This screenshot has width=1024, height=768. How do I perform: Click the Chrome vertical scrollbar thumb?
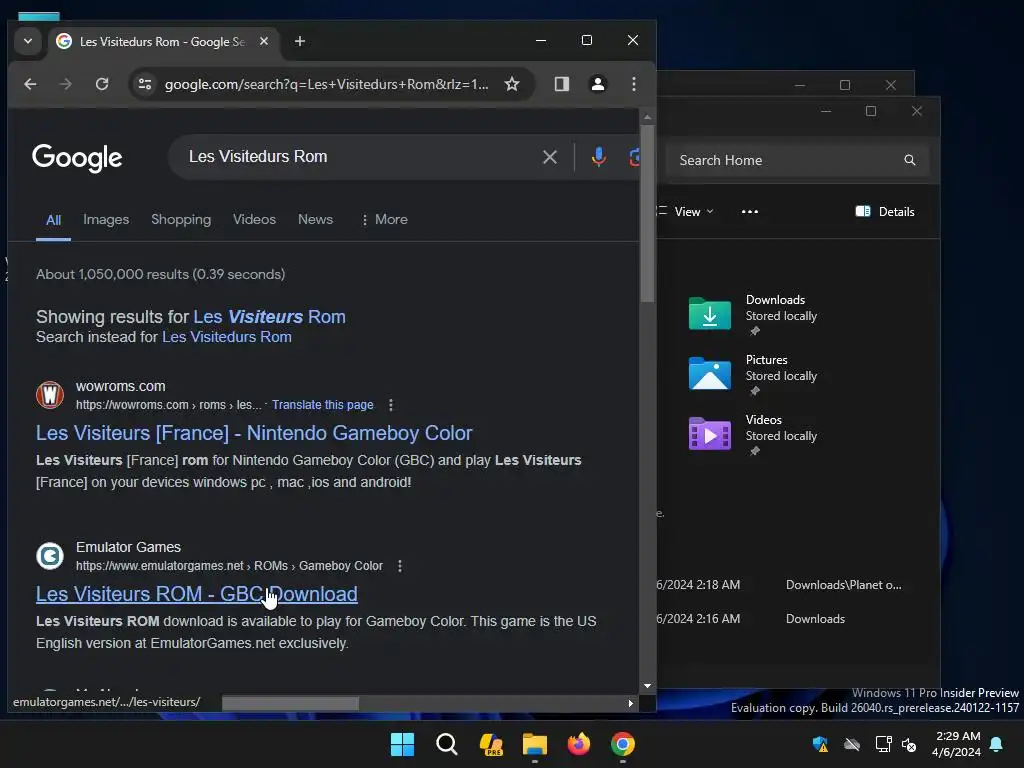pos(647,214)
